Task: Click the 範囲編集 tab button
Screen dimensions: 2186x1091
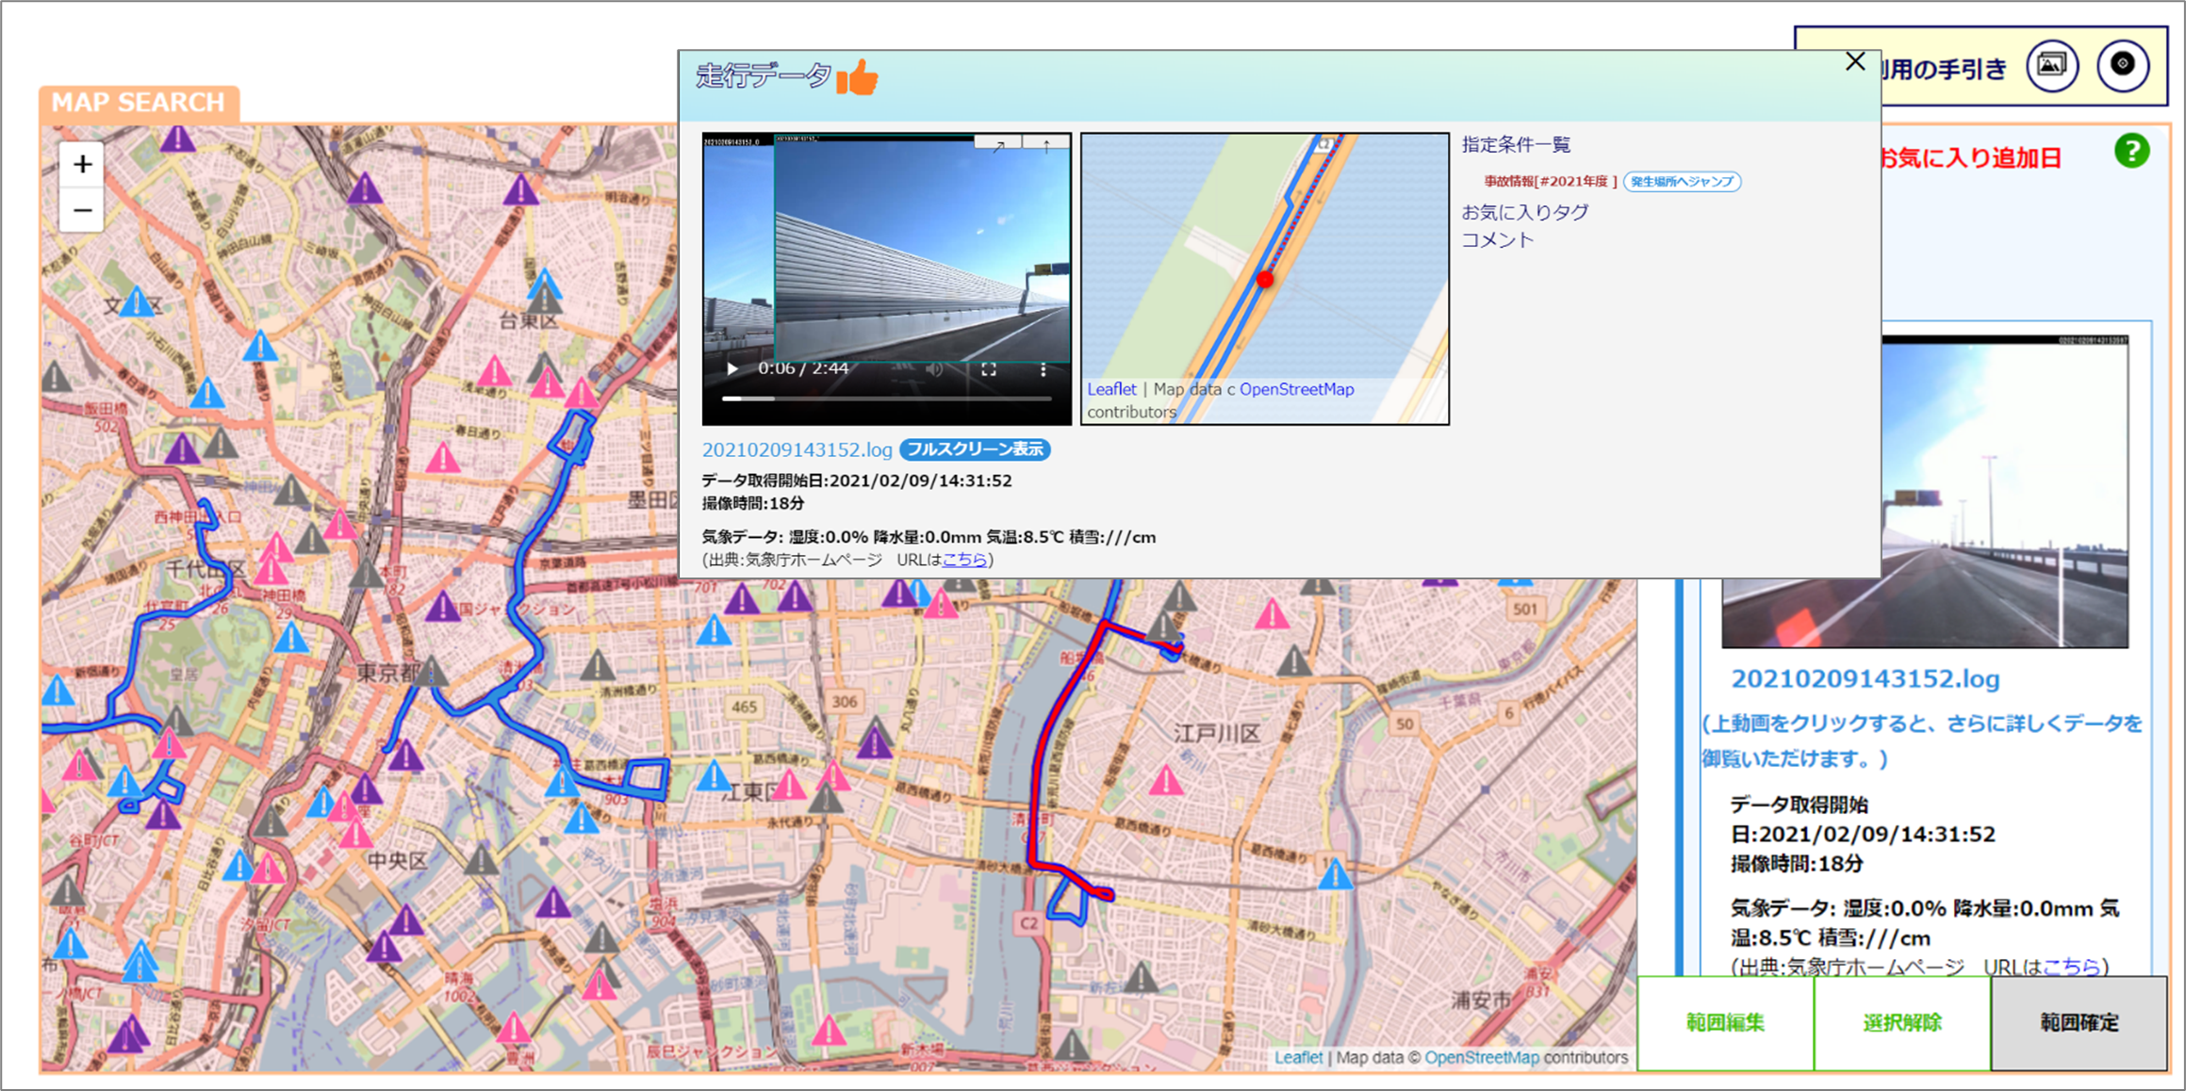Action: click(1725, 1022)
